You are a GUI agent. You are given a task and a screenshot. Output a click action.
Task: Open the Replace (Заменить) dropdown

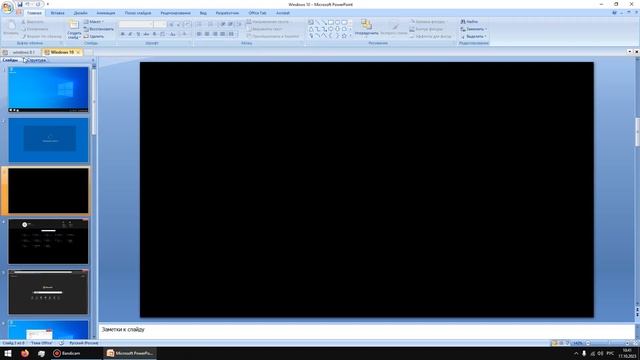click(473, 29)
